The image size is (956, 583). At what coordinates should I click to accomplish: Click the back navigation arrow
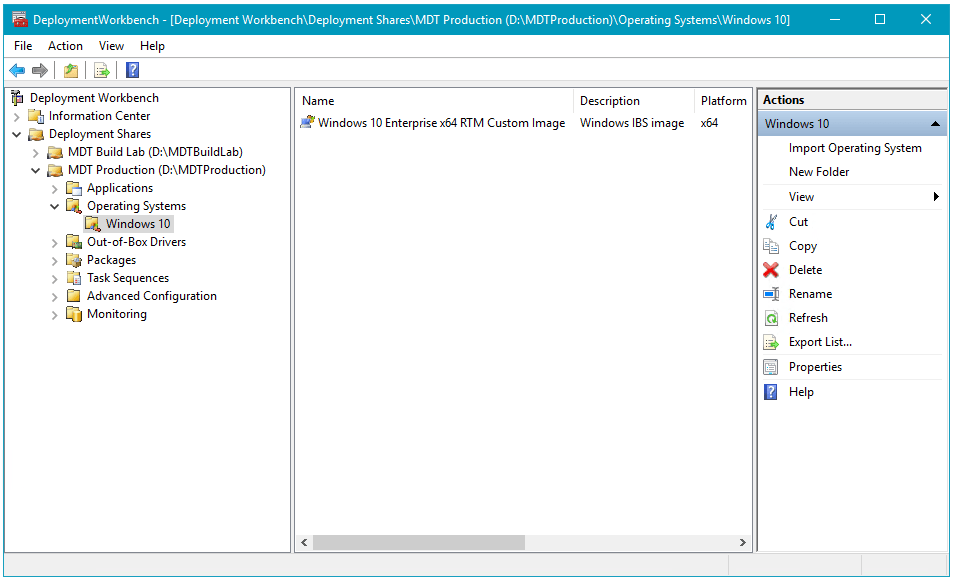(17, 70)
